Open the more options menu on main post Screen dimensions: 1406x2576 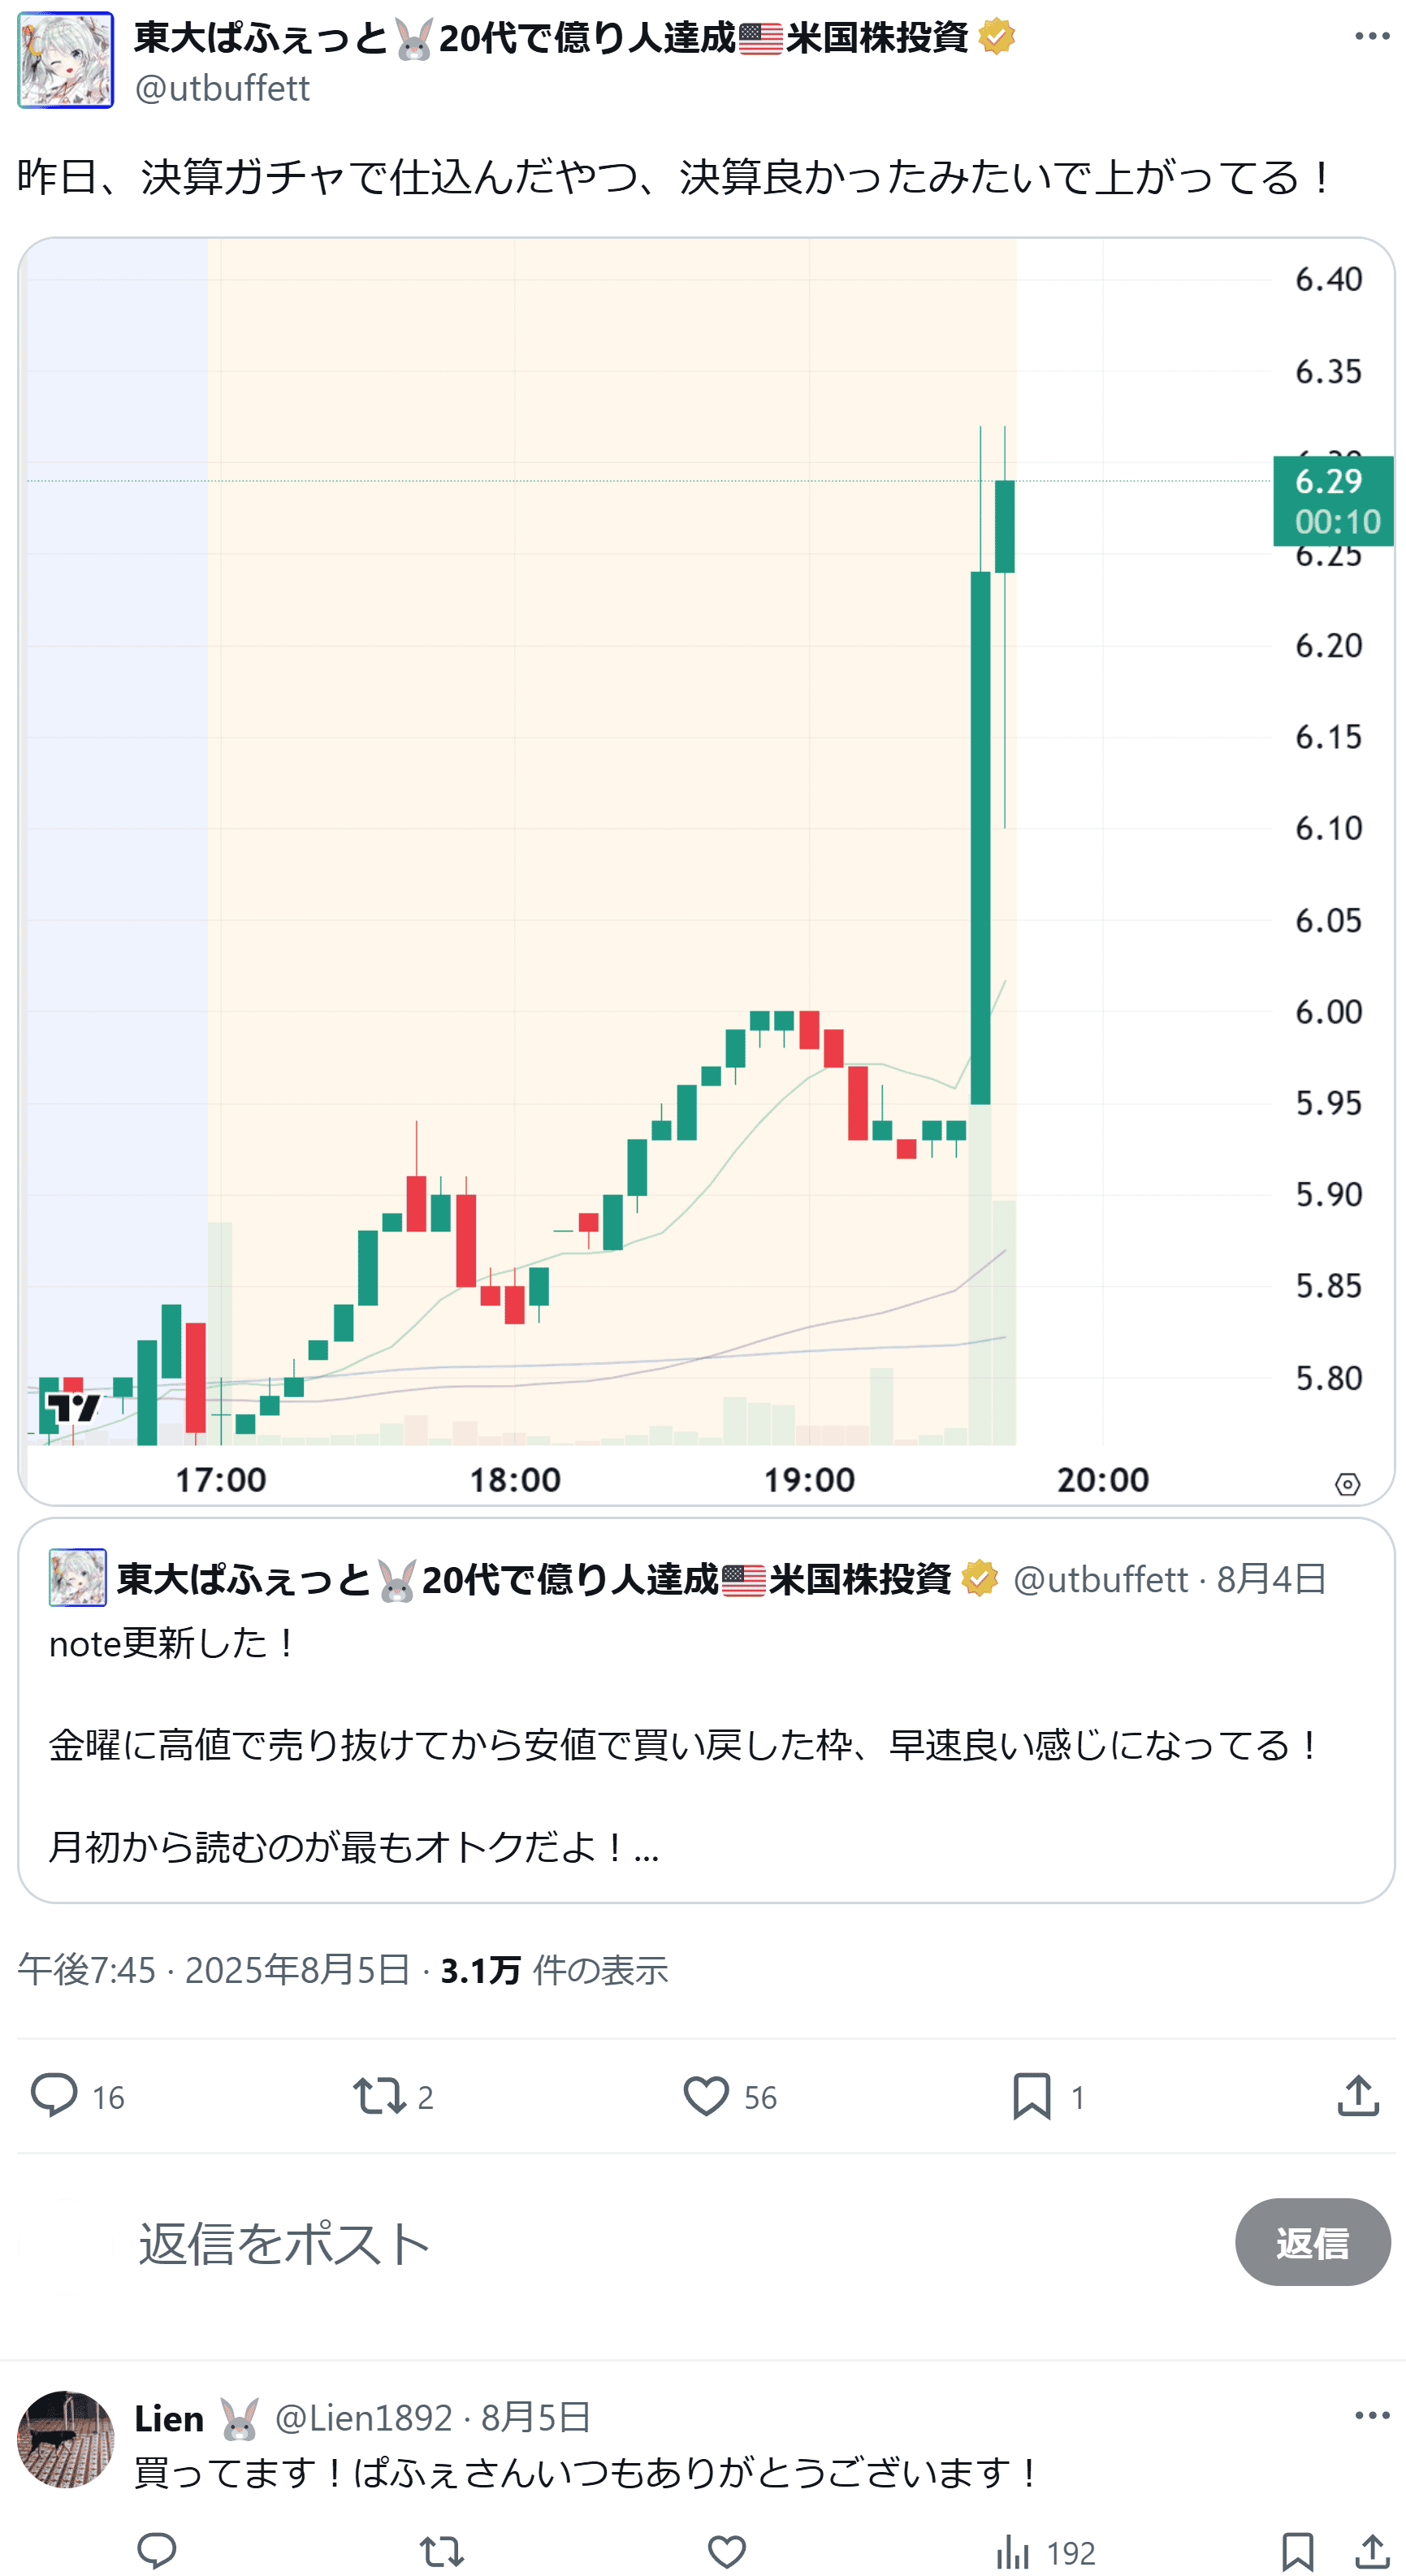coord(1371,37)
